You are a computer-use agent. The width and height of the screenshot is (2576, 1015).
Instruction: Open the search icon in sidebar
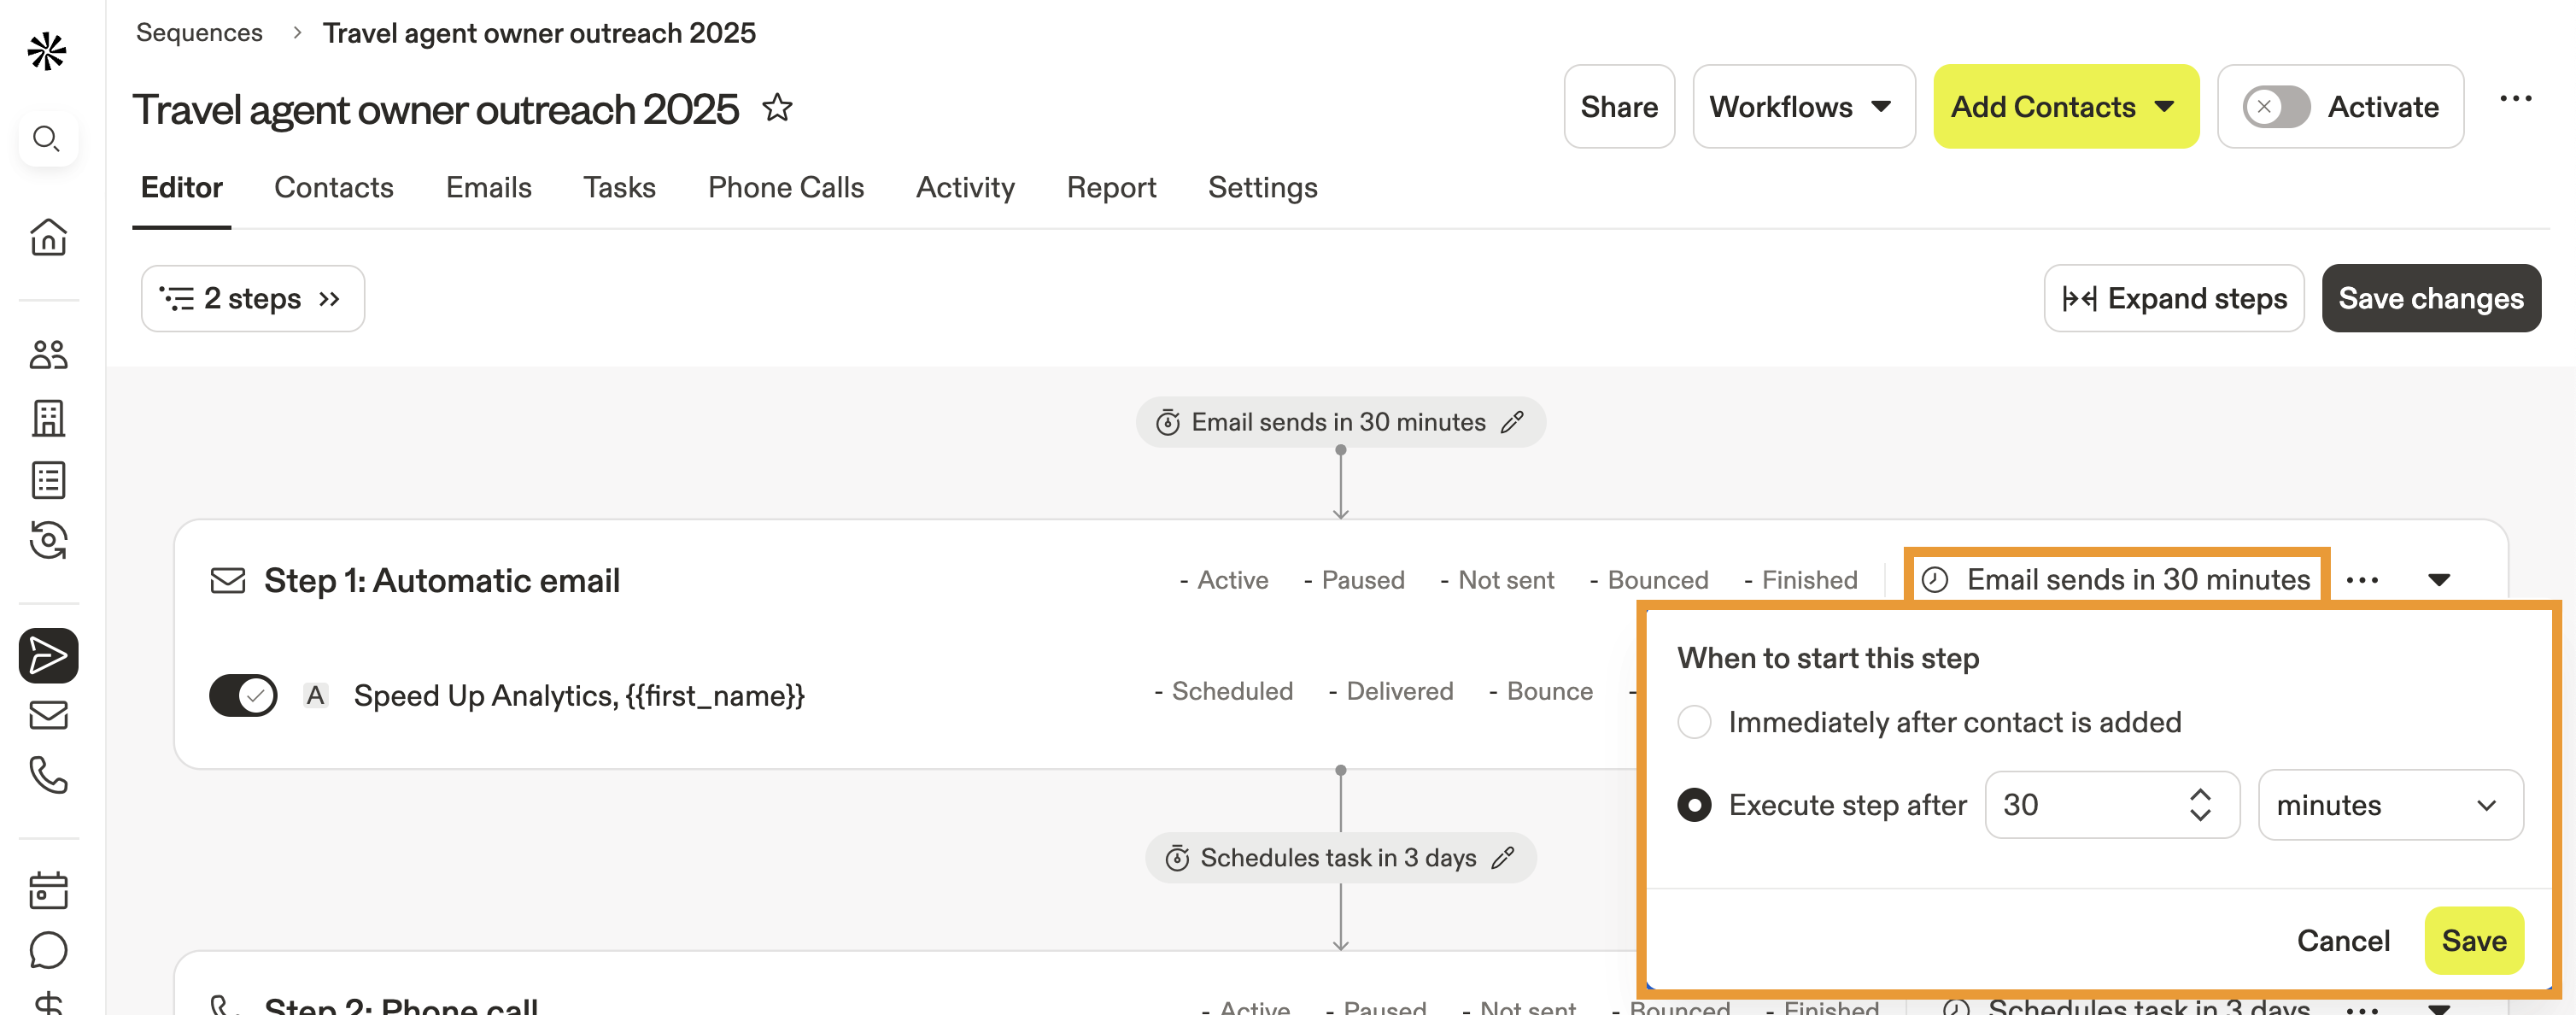(x=47, y=138)
